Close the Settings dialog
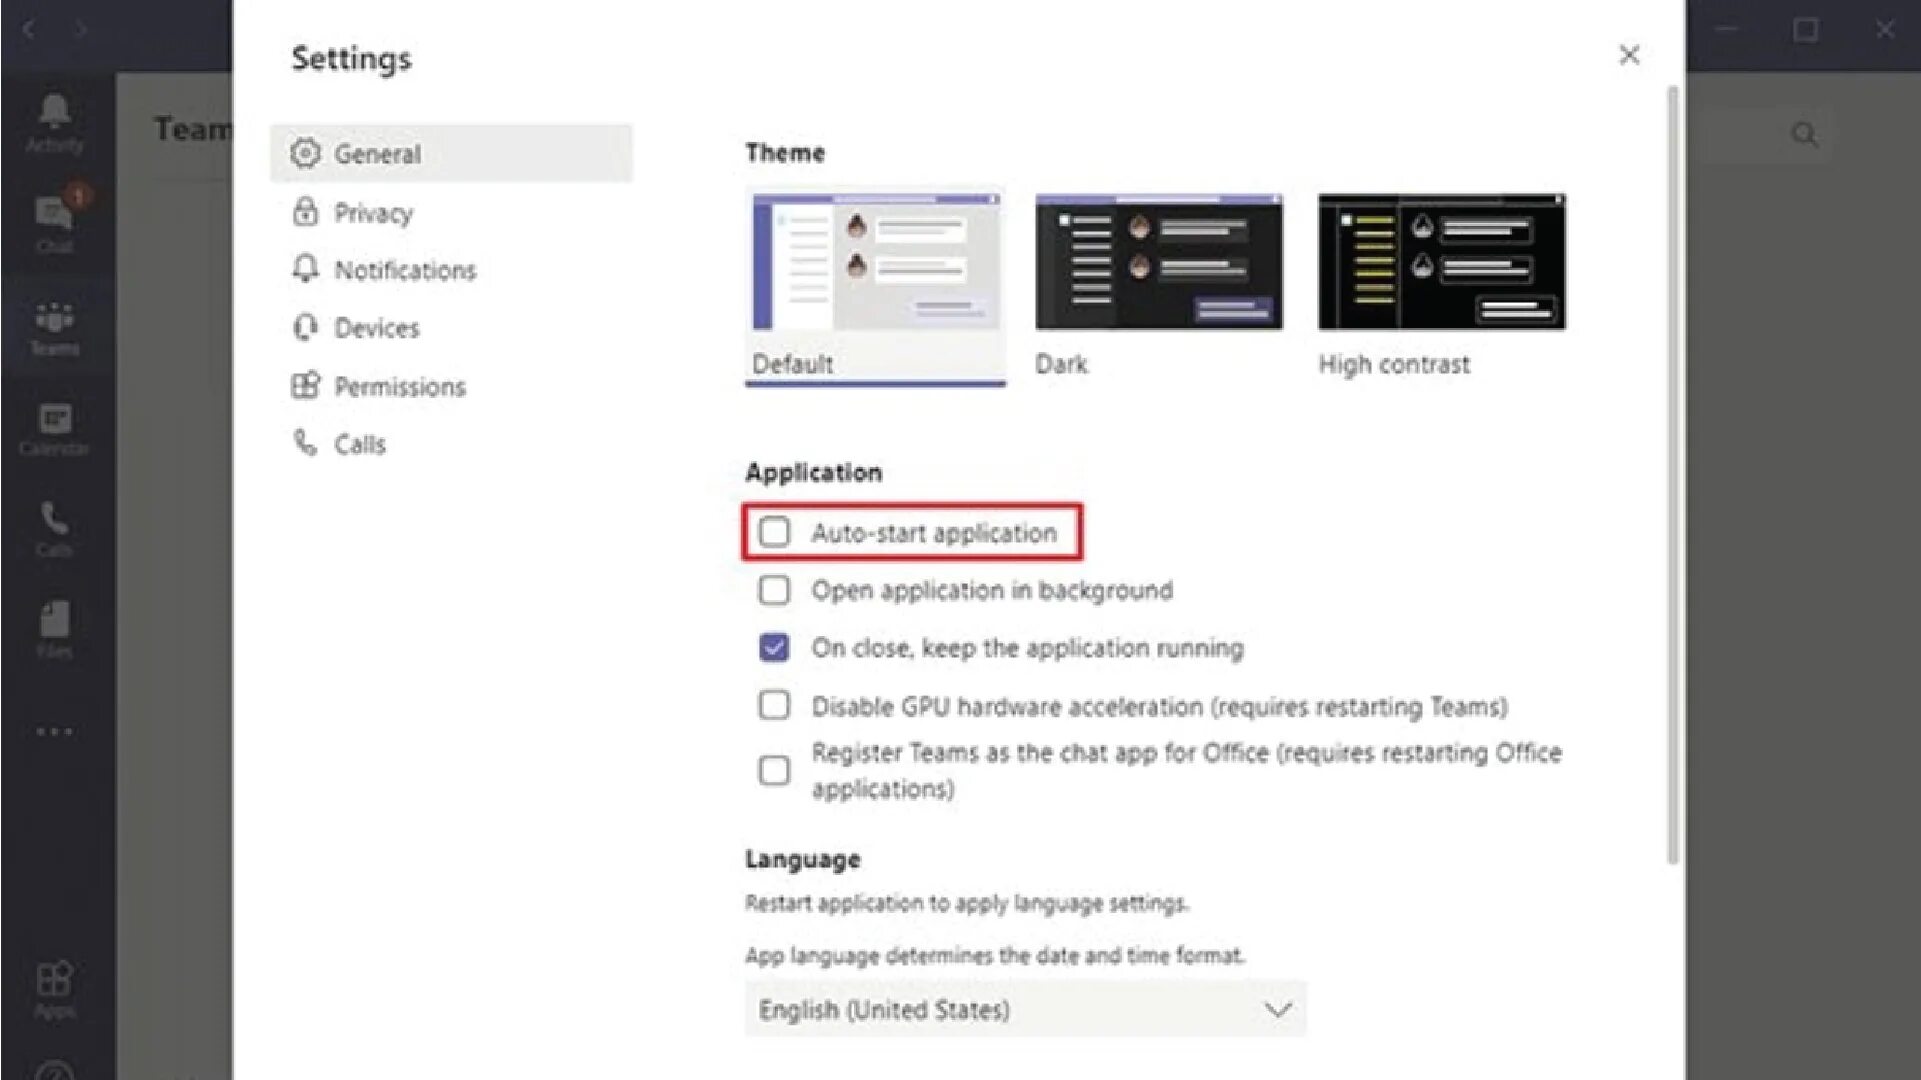 point(1629,55)
